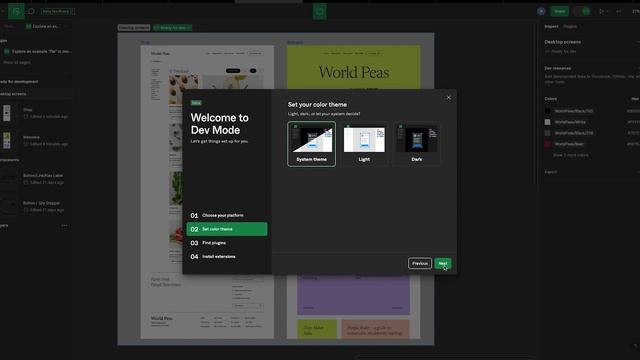Click the WorldPeas/Black/200 color swatch
Screen dimensions: 640x360
pos(548,133)
